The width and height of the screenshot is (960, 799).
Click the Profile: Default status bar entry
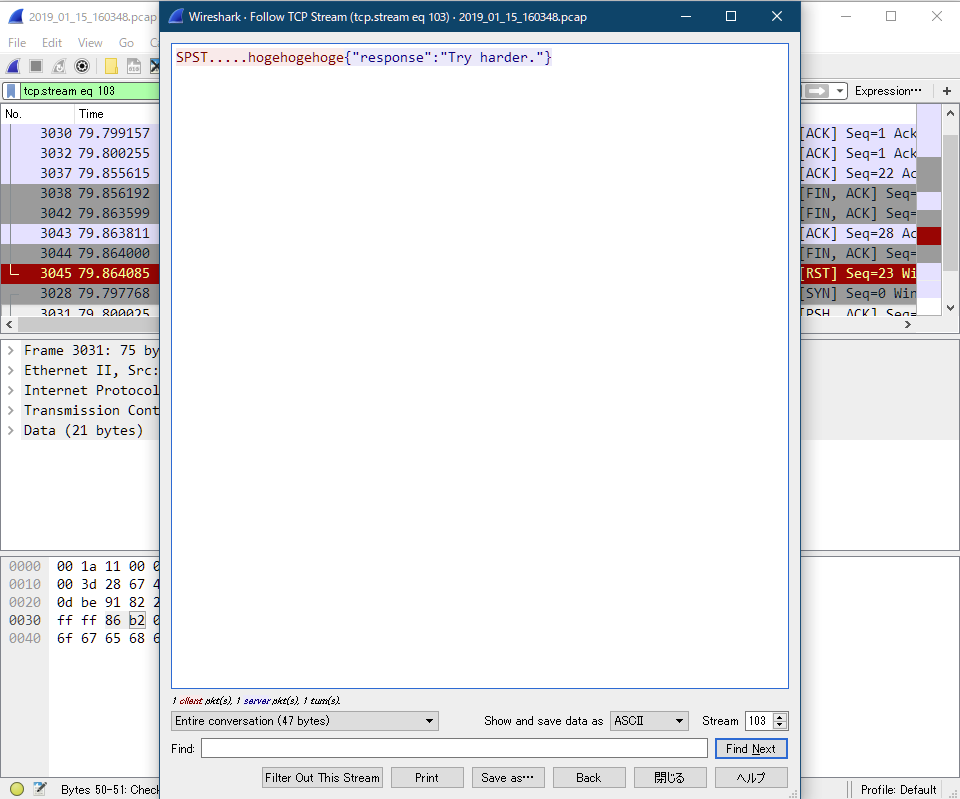tap(898, 789)
